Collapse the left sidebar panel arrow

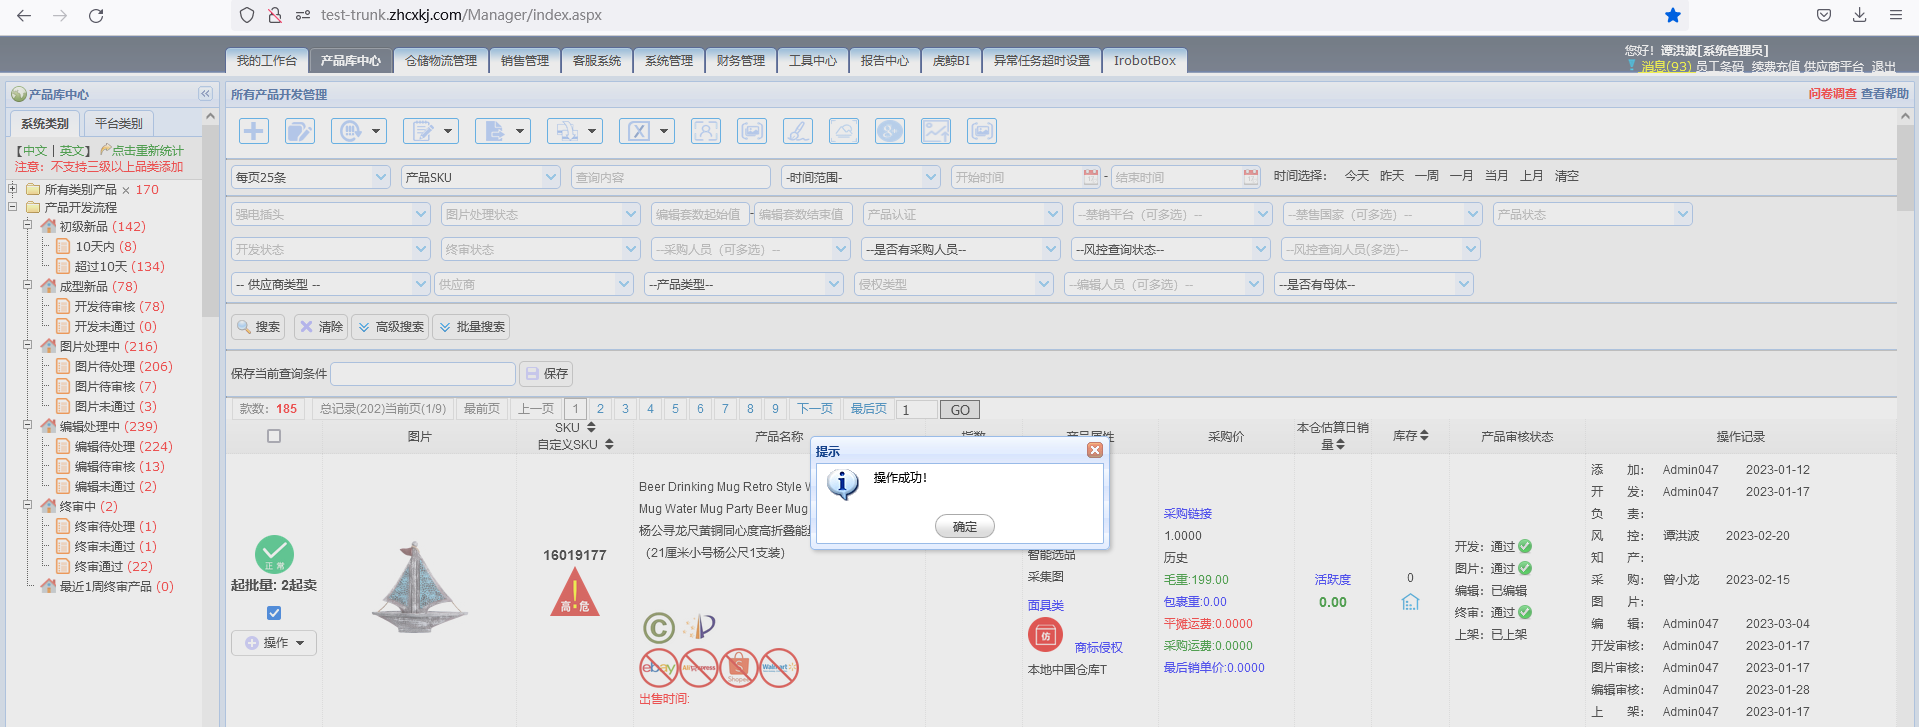click(x=205, y=94)
